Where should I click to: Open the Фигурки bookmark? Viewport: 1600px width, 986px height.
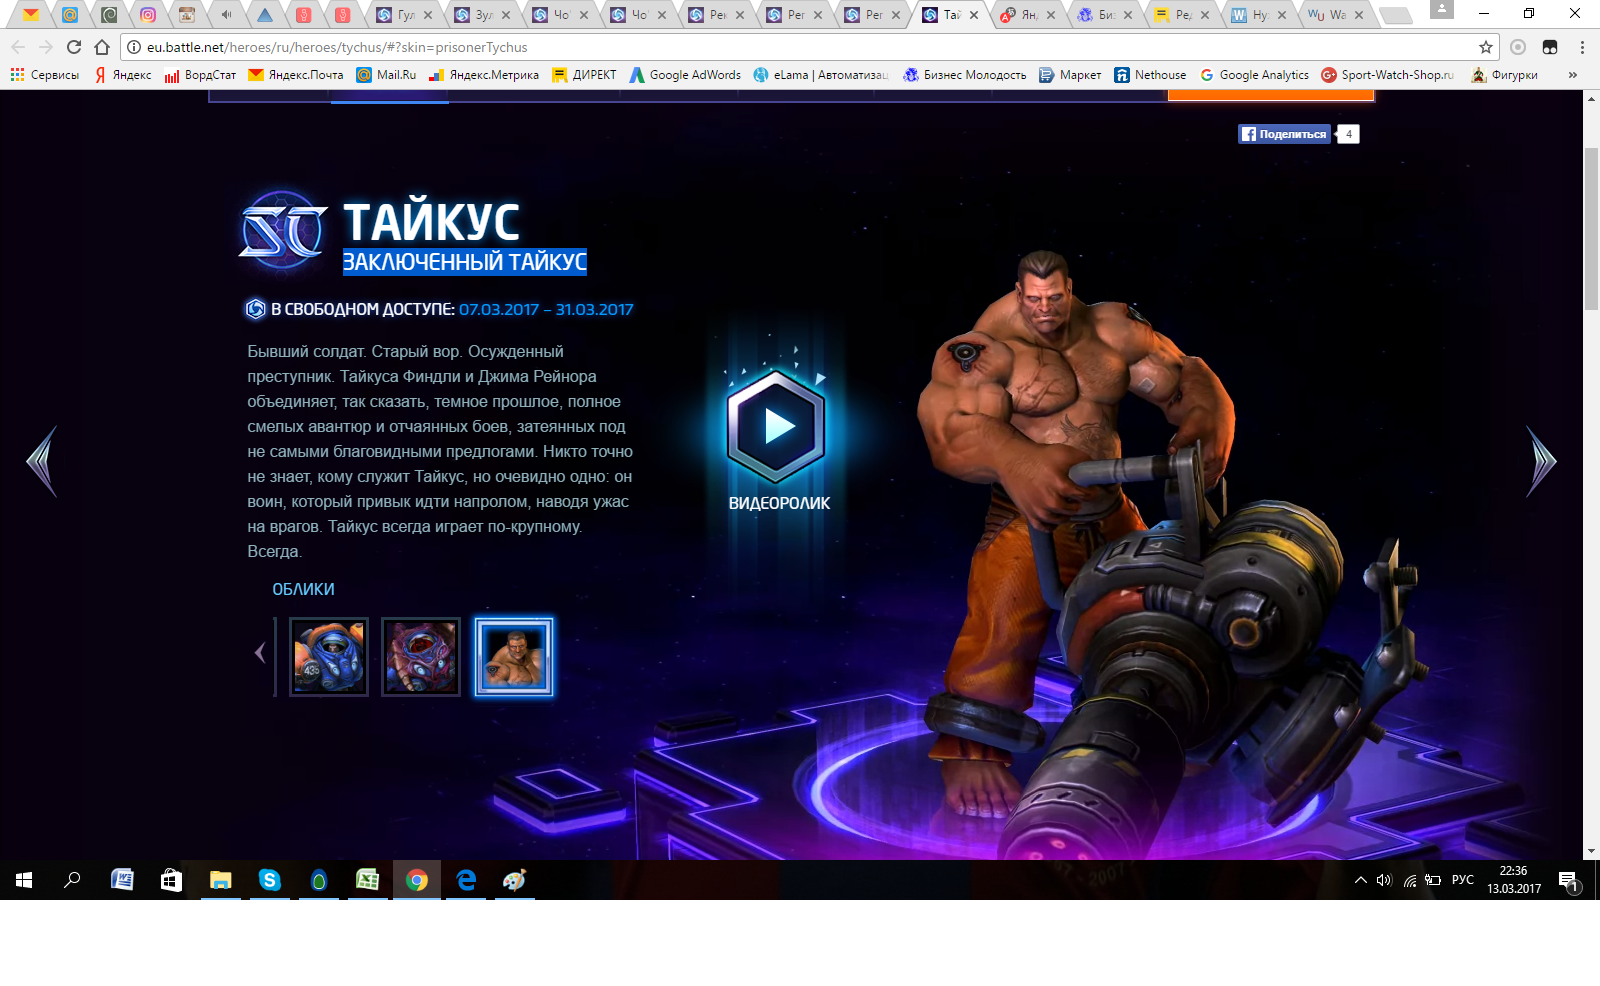pyautogui.click(x=1505, y=75)
